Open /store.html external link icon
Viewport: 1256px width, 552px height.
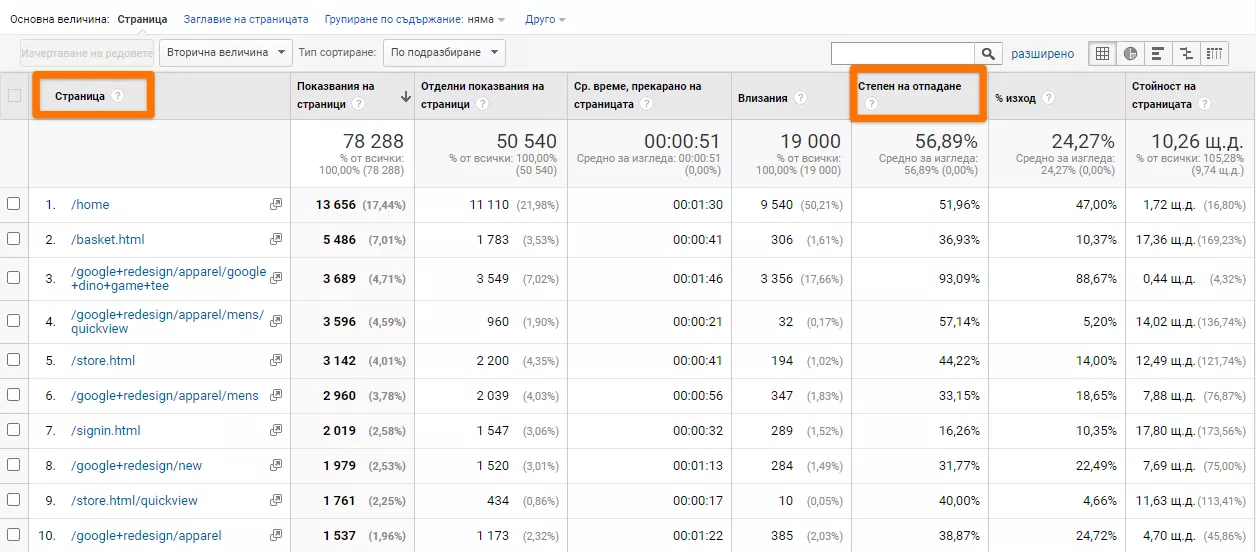(276, 360)
